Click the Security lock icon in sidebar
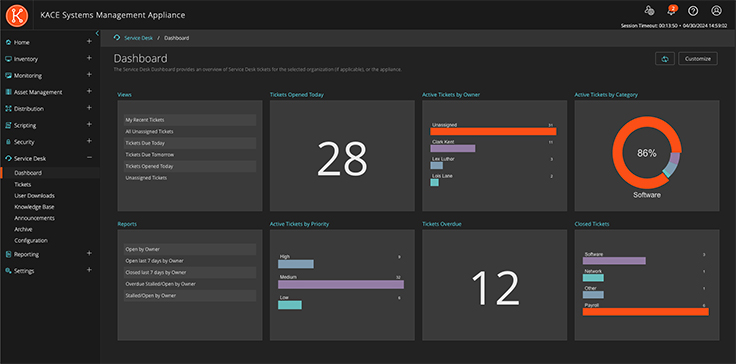Screen dimensions: 736x364 pyautogui.click(x=8, y=142)
